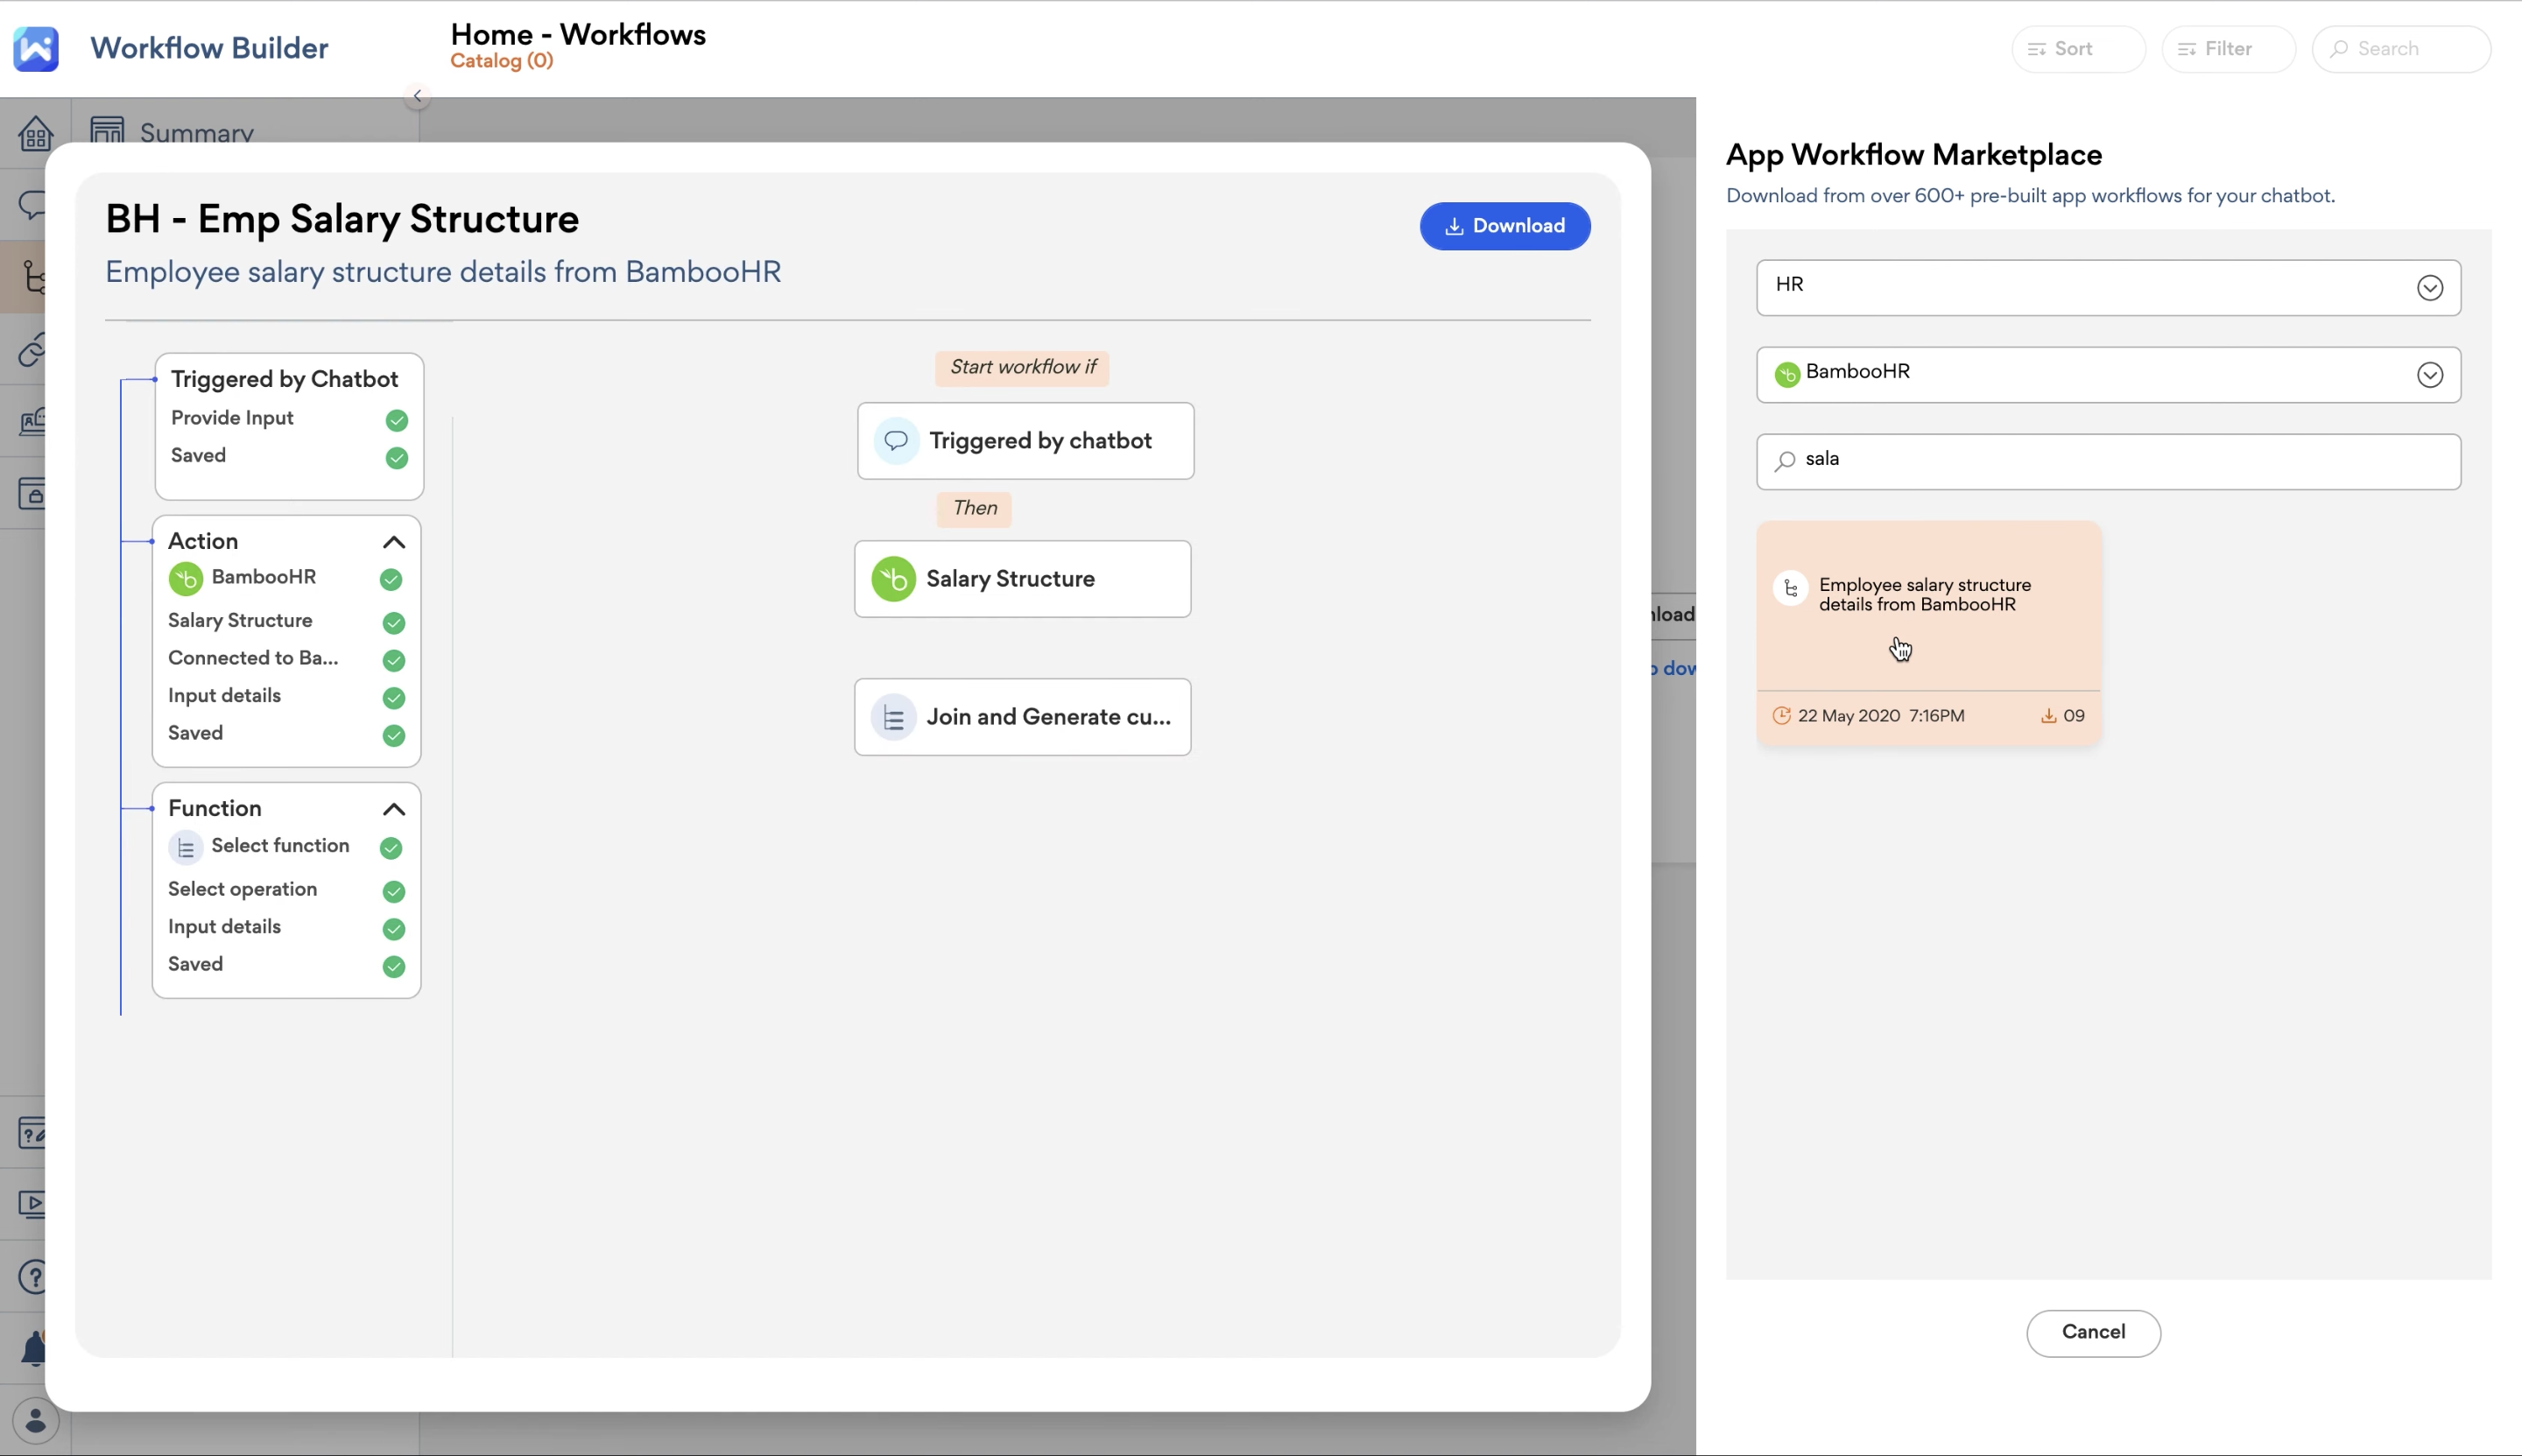
Task: Click green check next to Provide Input
Action: 396,420
